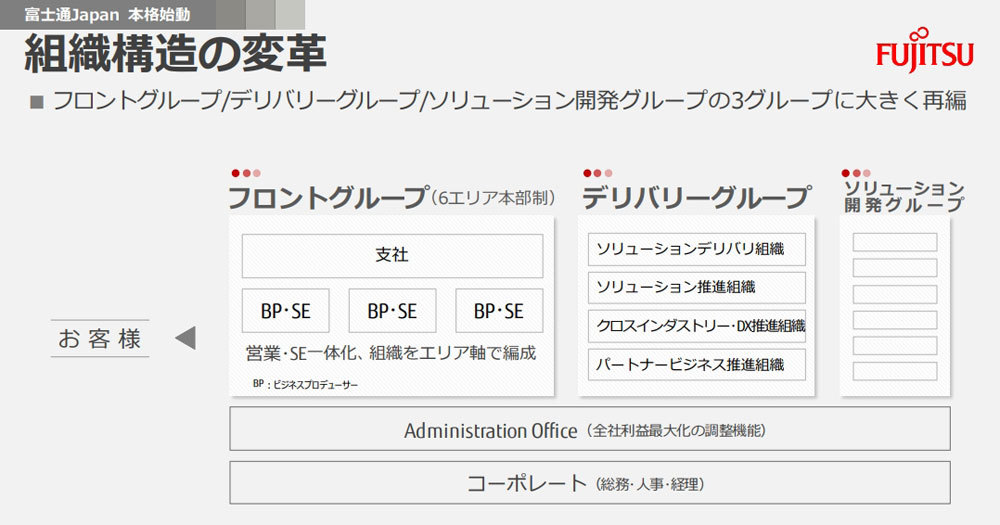Image resolution: width=1000 pixels, height=525 pixels.
Task: Select クロスインダストリー・DX推進組織 box
Action: tap(696, 326)
